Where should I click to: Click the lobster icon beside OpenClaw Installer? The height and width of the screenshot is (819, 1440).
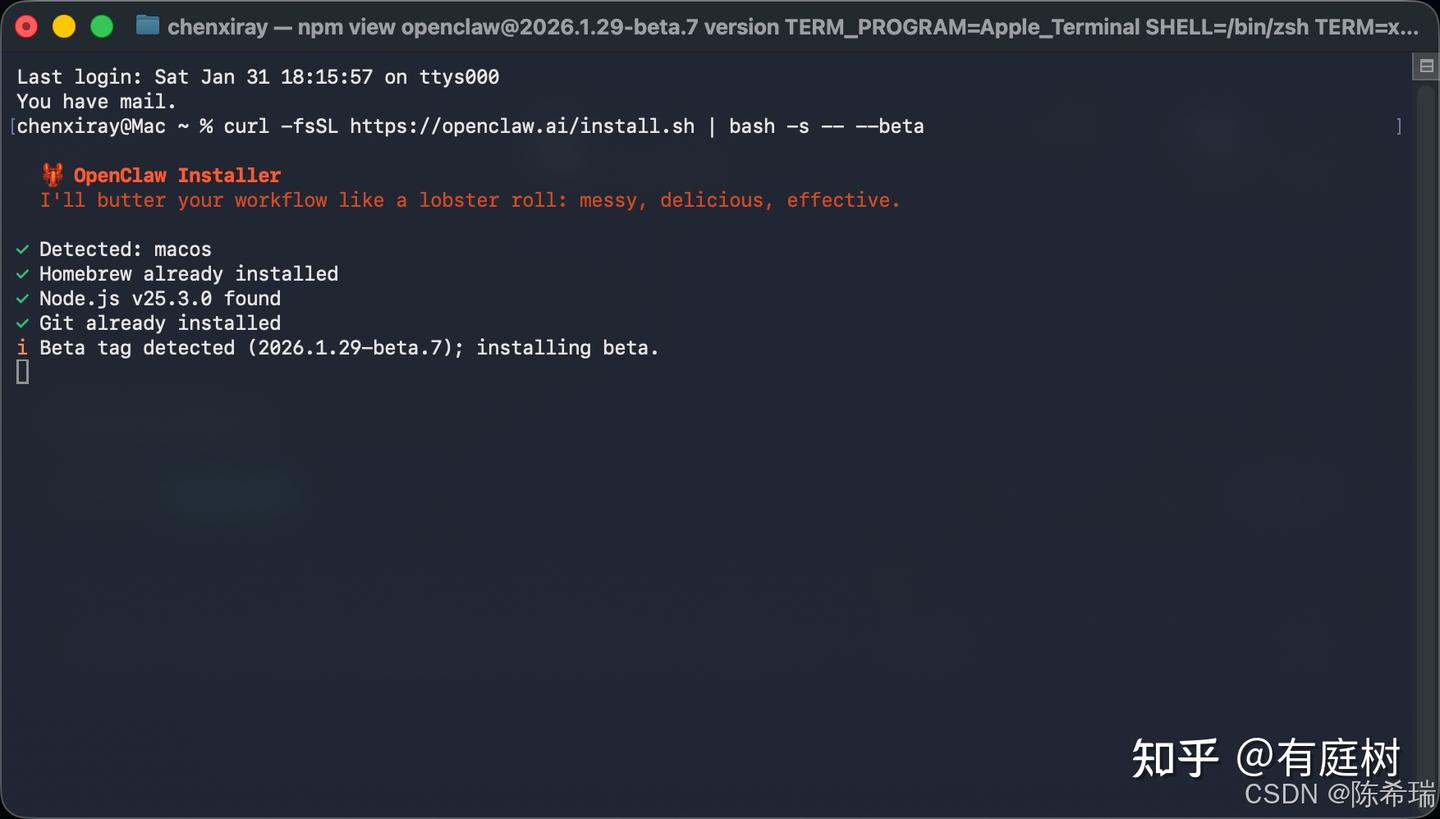tap(53, 175)
